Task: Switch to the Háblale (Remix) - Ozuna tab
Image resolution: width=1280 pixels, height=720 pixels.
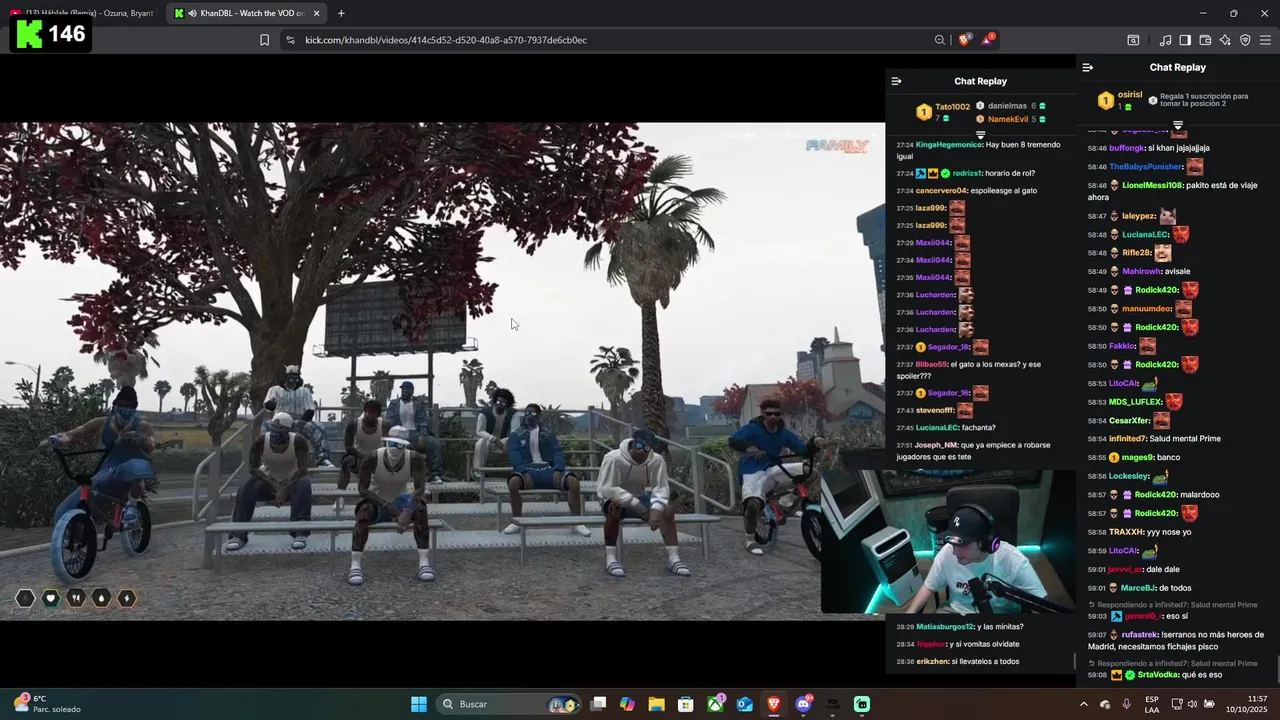Action: pos(84,13)
